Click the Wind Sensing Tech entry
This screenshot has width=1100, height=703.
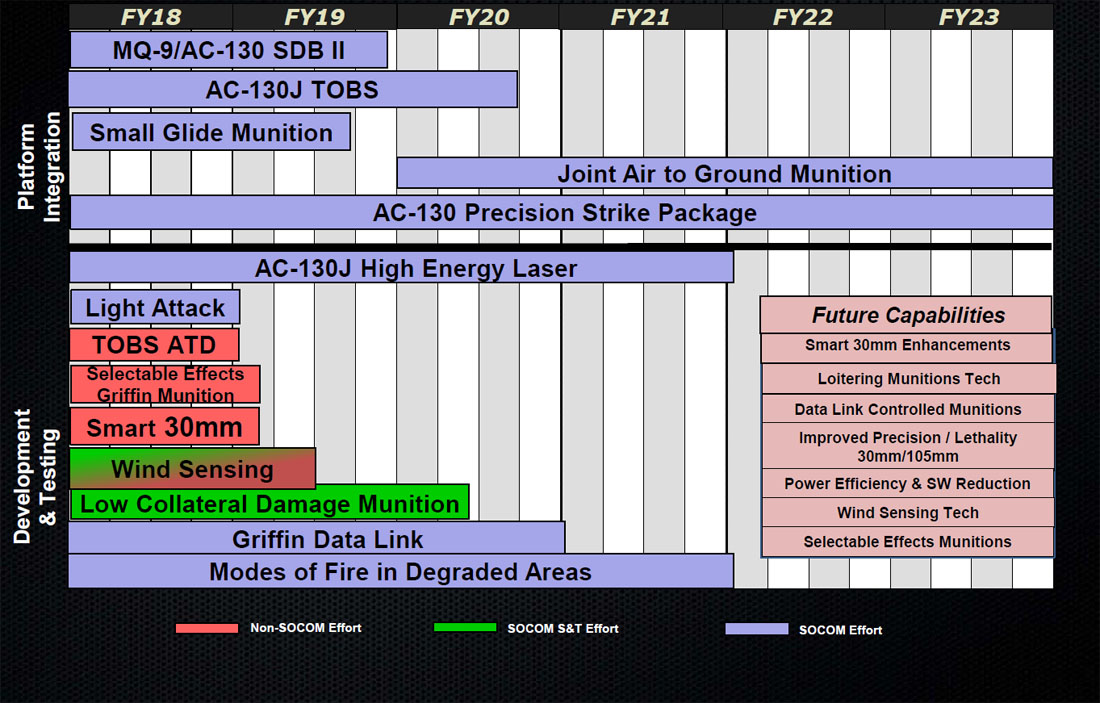coord(908,512)
